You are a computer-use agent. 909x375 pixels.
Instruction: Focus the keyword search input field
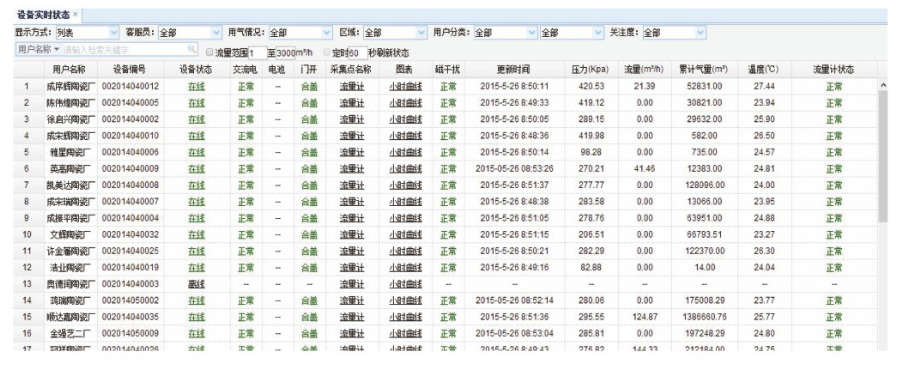tap(124, 50)
